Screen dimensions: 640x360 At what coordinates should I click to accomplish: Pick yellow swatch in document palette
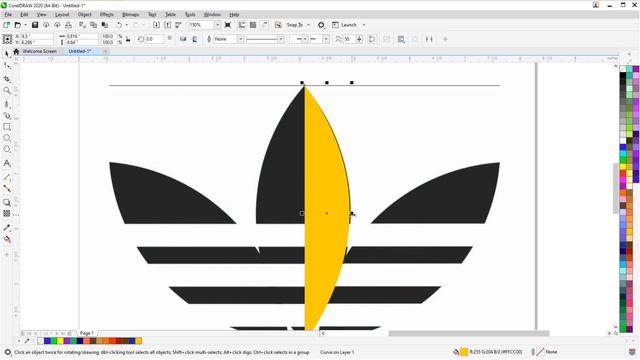[x=60, y=341]
